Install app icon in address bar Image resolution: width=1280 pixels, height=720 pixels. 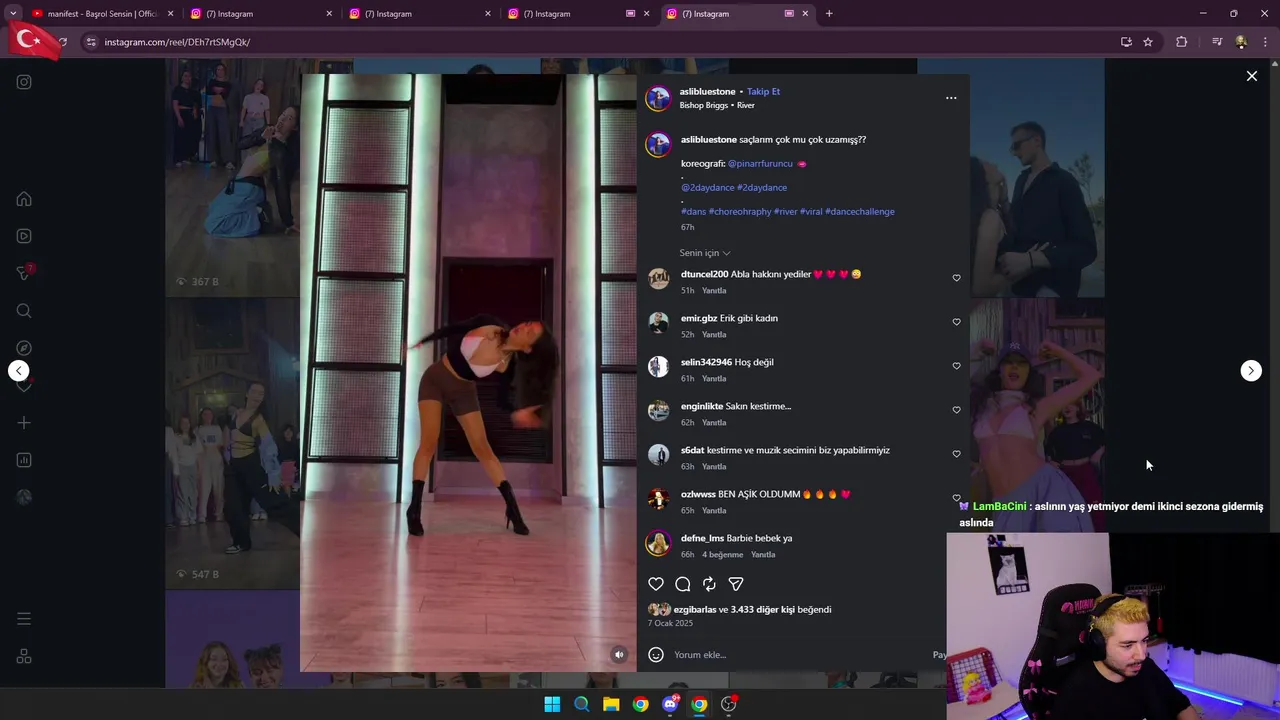tap(1126, 42)
